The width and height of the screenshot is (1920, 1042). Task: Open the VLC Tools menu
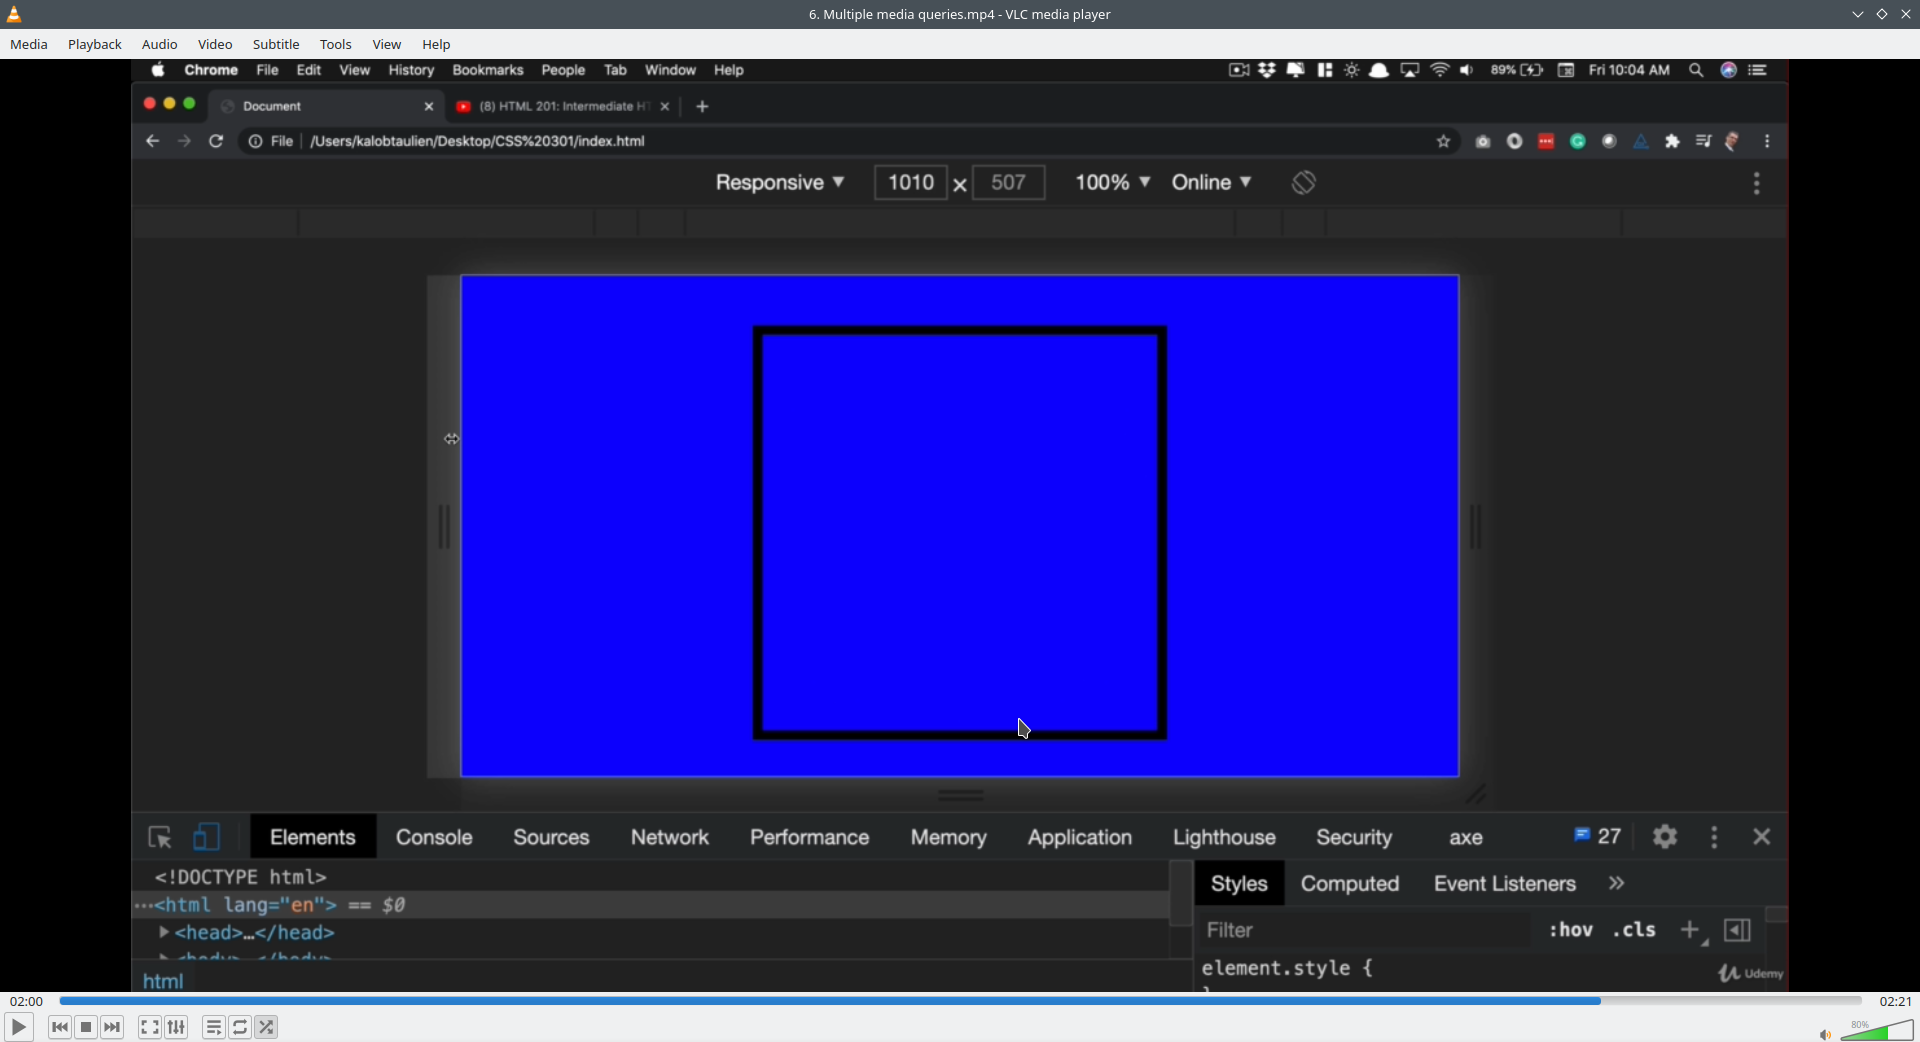(x=336, y=44)
